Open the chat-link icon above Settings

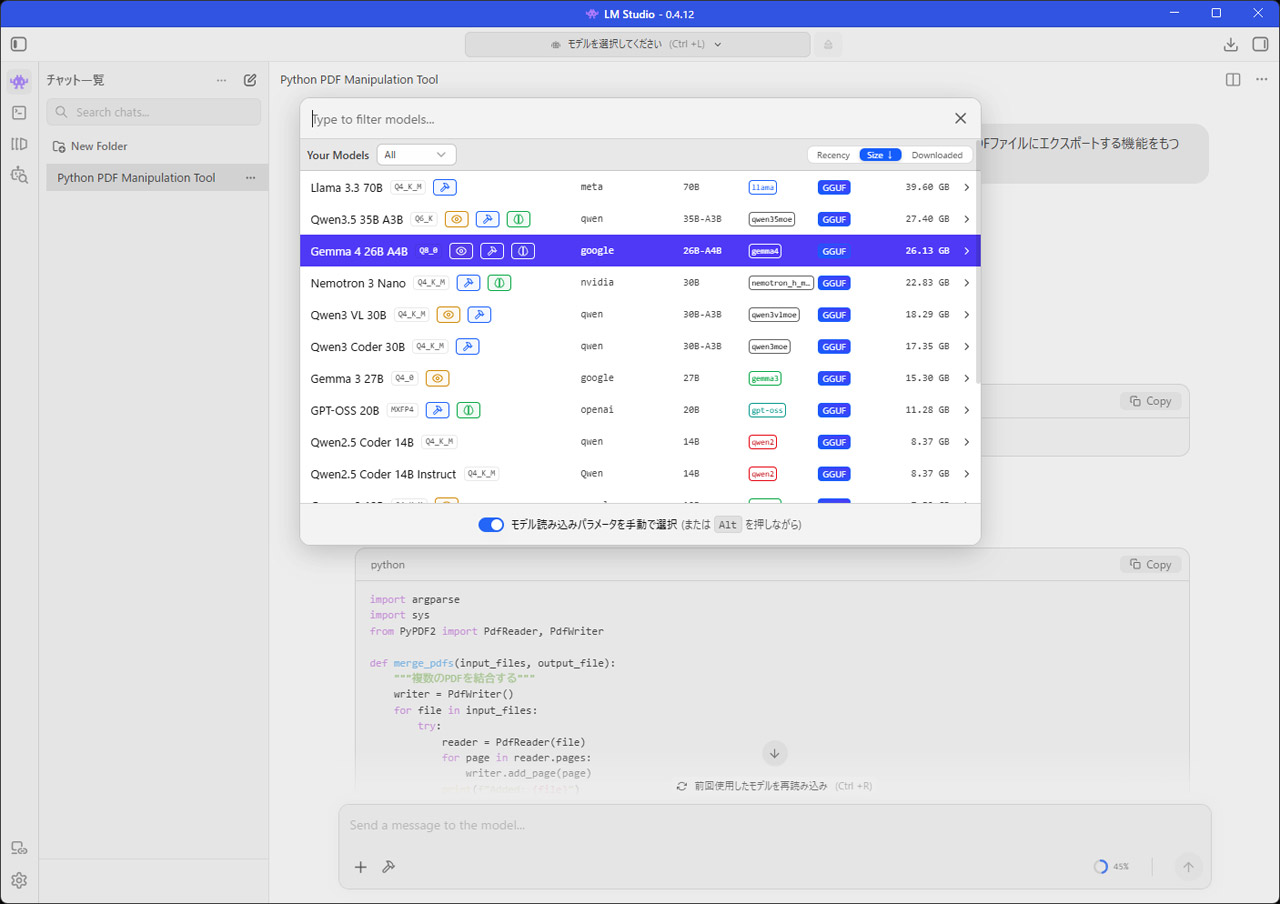(19, 848)
